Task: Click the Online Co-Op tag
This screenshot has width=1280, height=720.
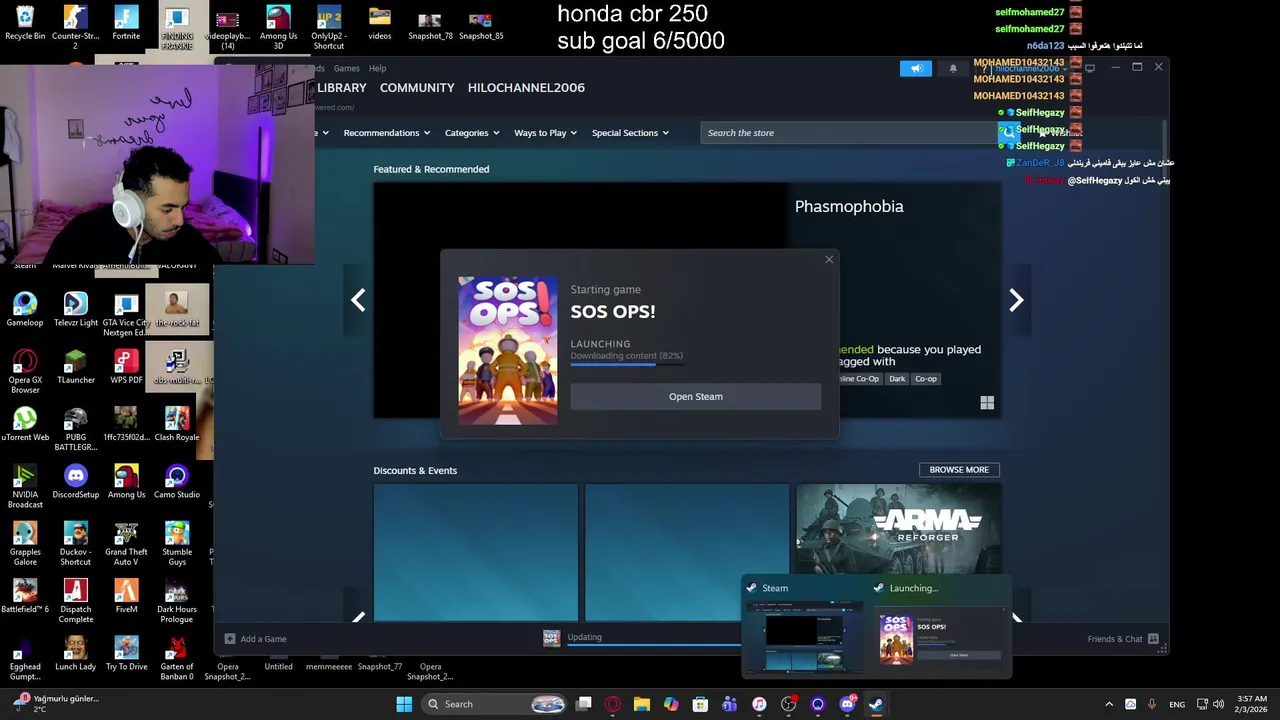Action: pos(858,379)
